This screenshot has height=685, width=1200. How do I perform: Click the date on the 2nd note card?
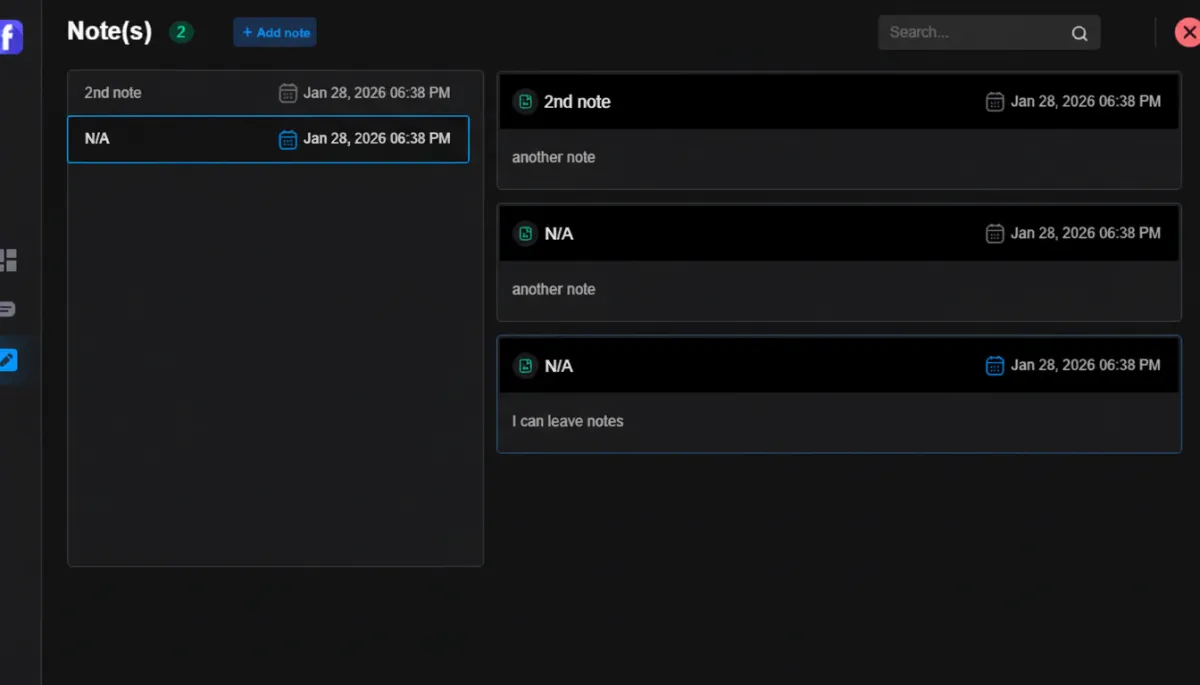click(1086, 101)
